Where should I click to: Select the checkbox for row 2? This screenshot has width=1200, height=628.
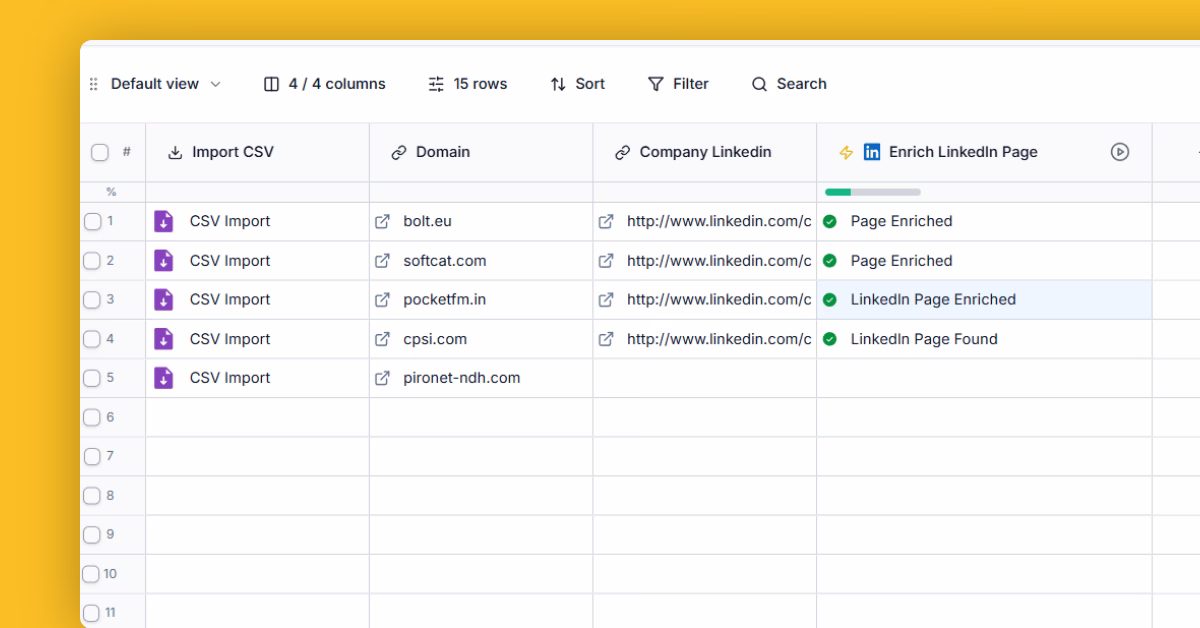point(92,261)
